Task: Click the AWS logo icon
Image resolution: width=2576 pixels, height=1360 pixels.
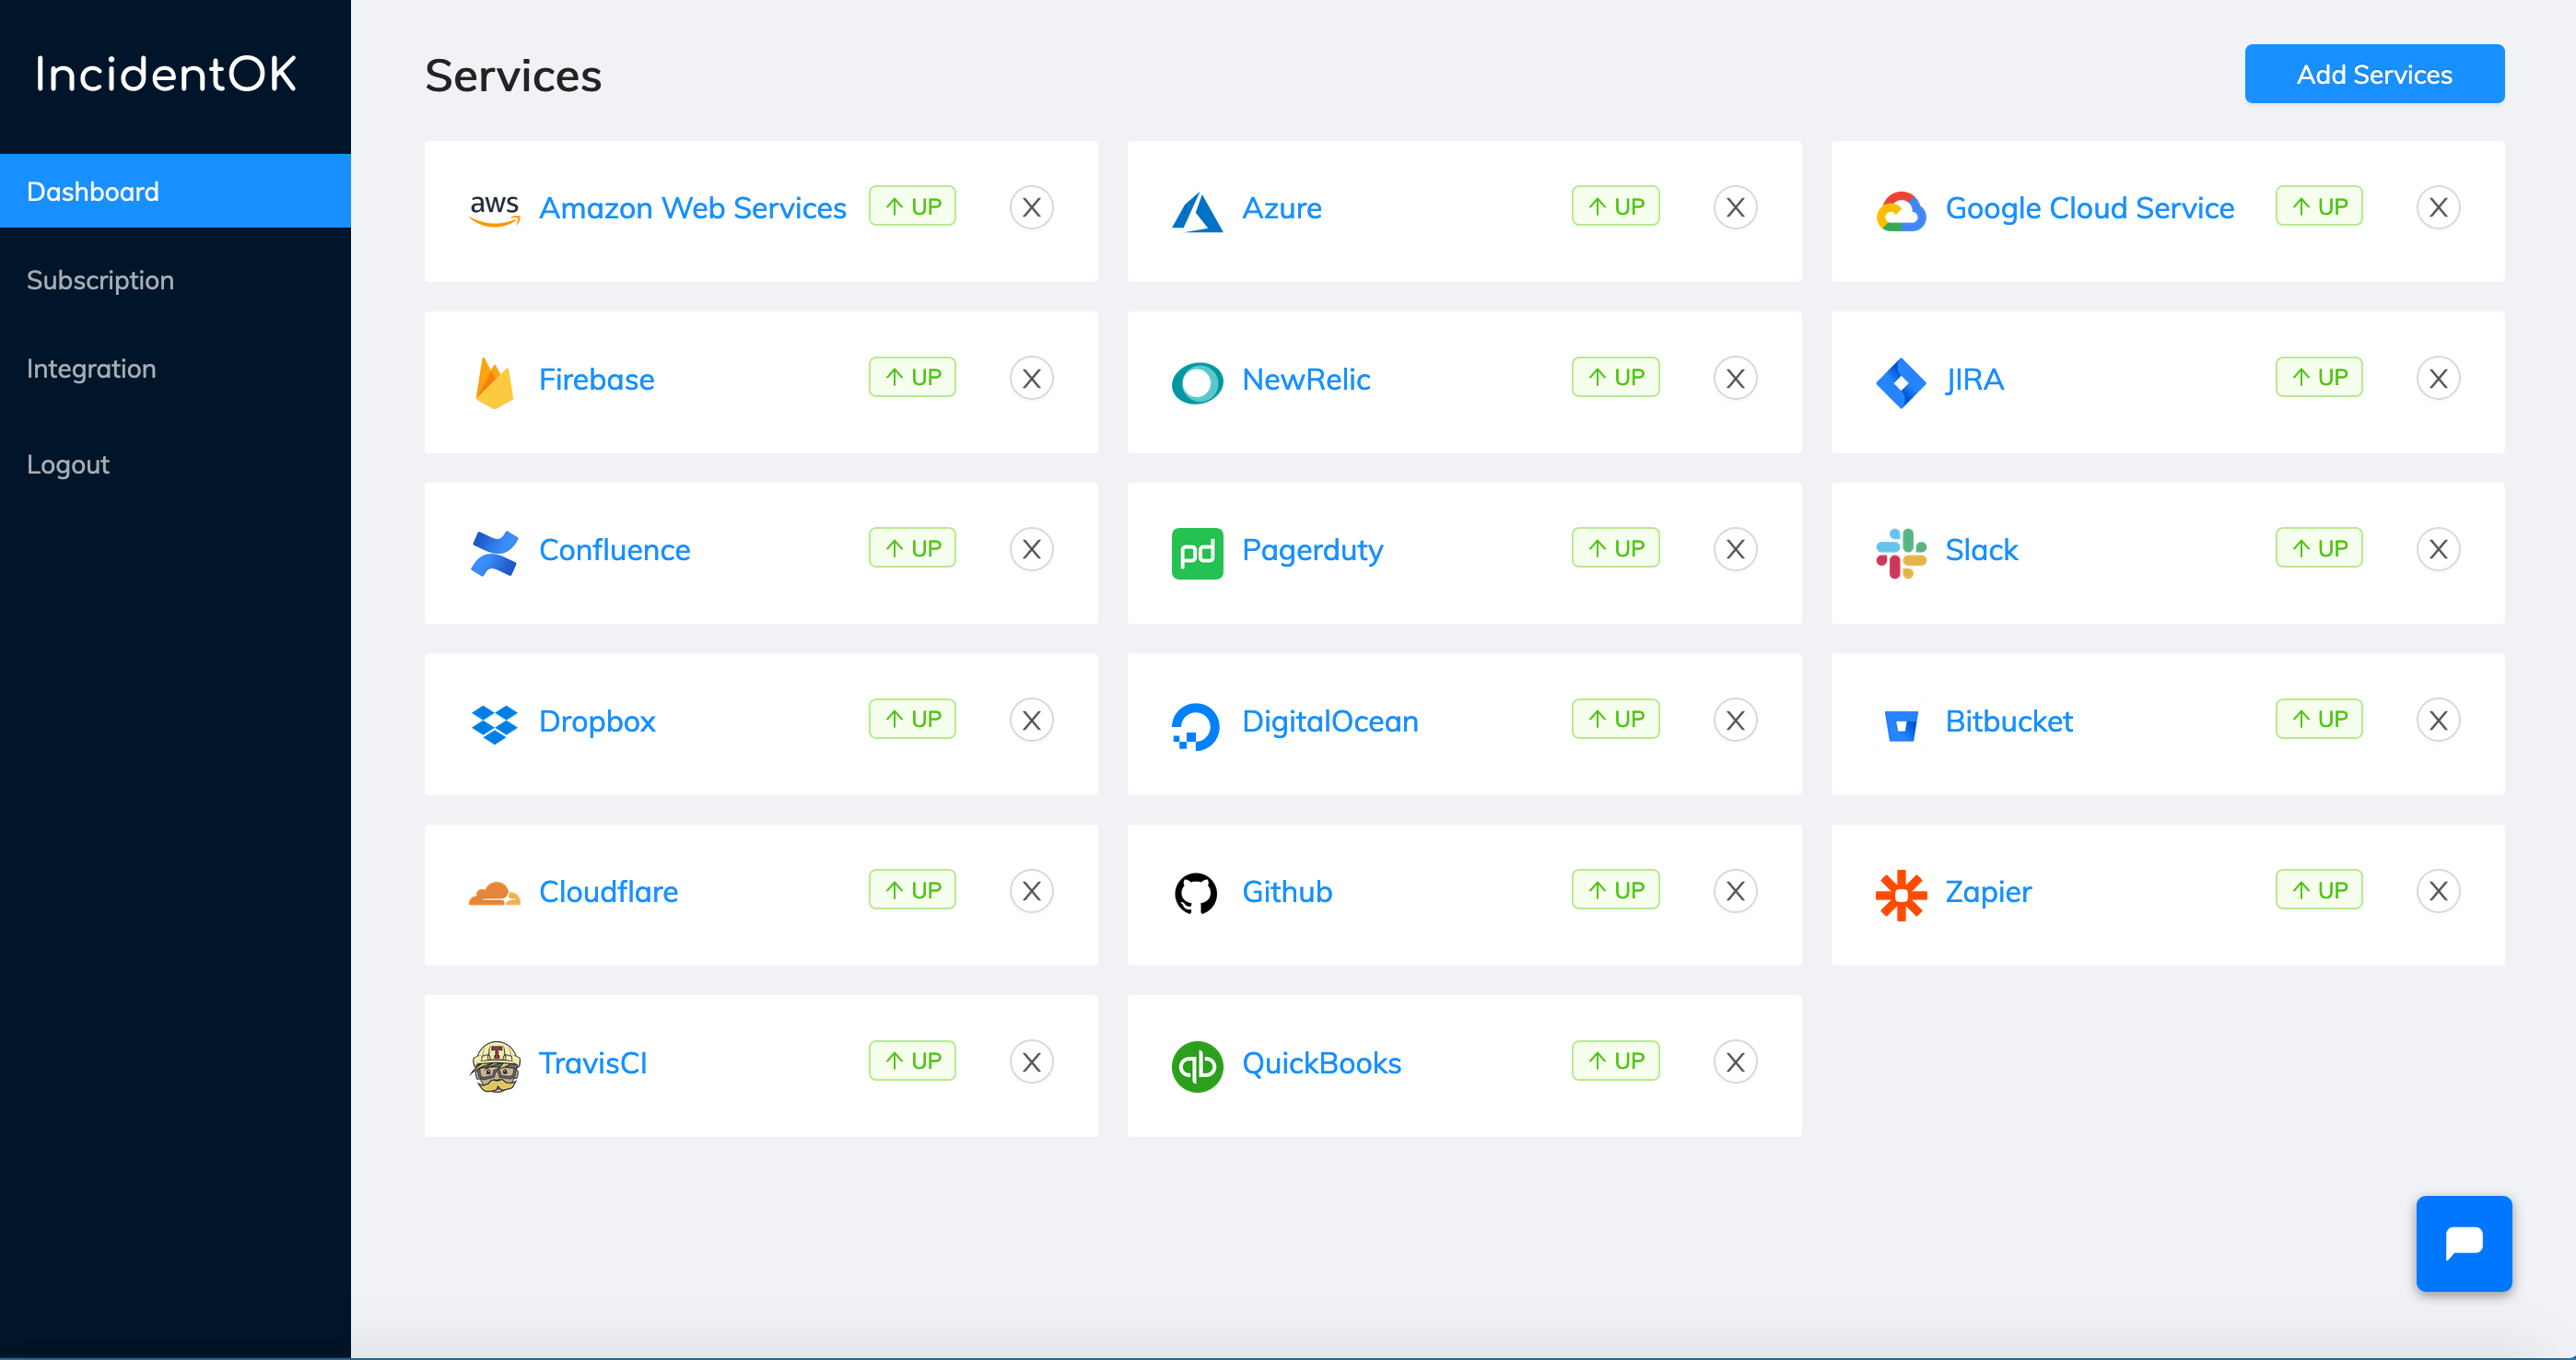Action: (x=494, y=208)
